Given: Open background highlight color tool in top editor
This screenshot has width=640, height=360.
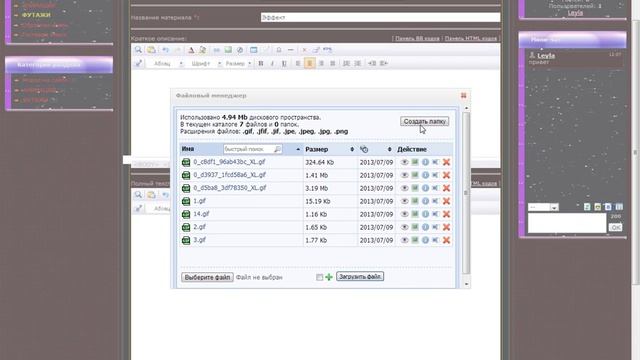Looking at the screenshot, I should coord(202,50).
